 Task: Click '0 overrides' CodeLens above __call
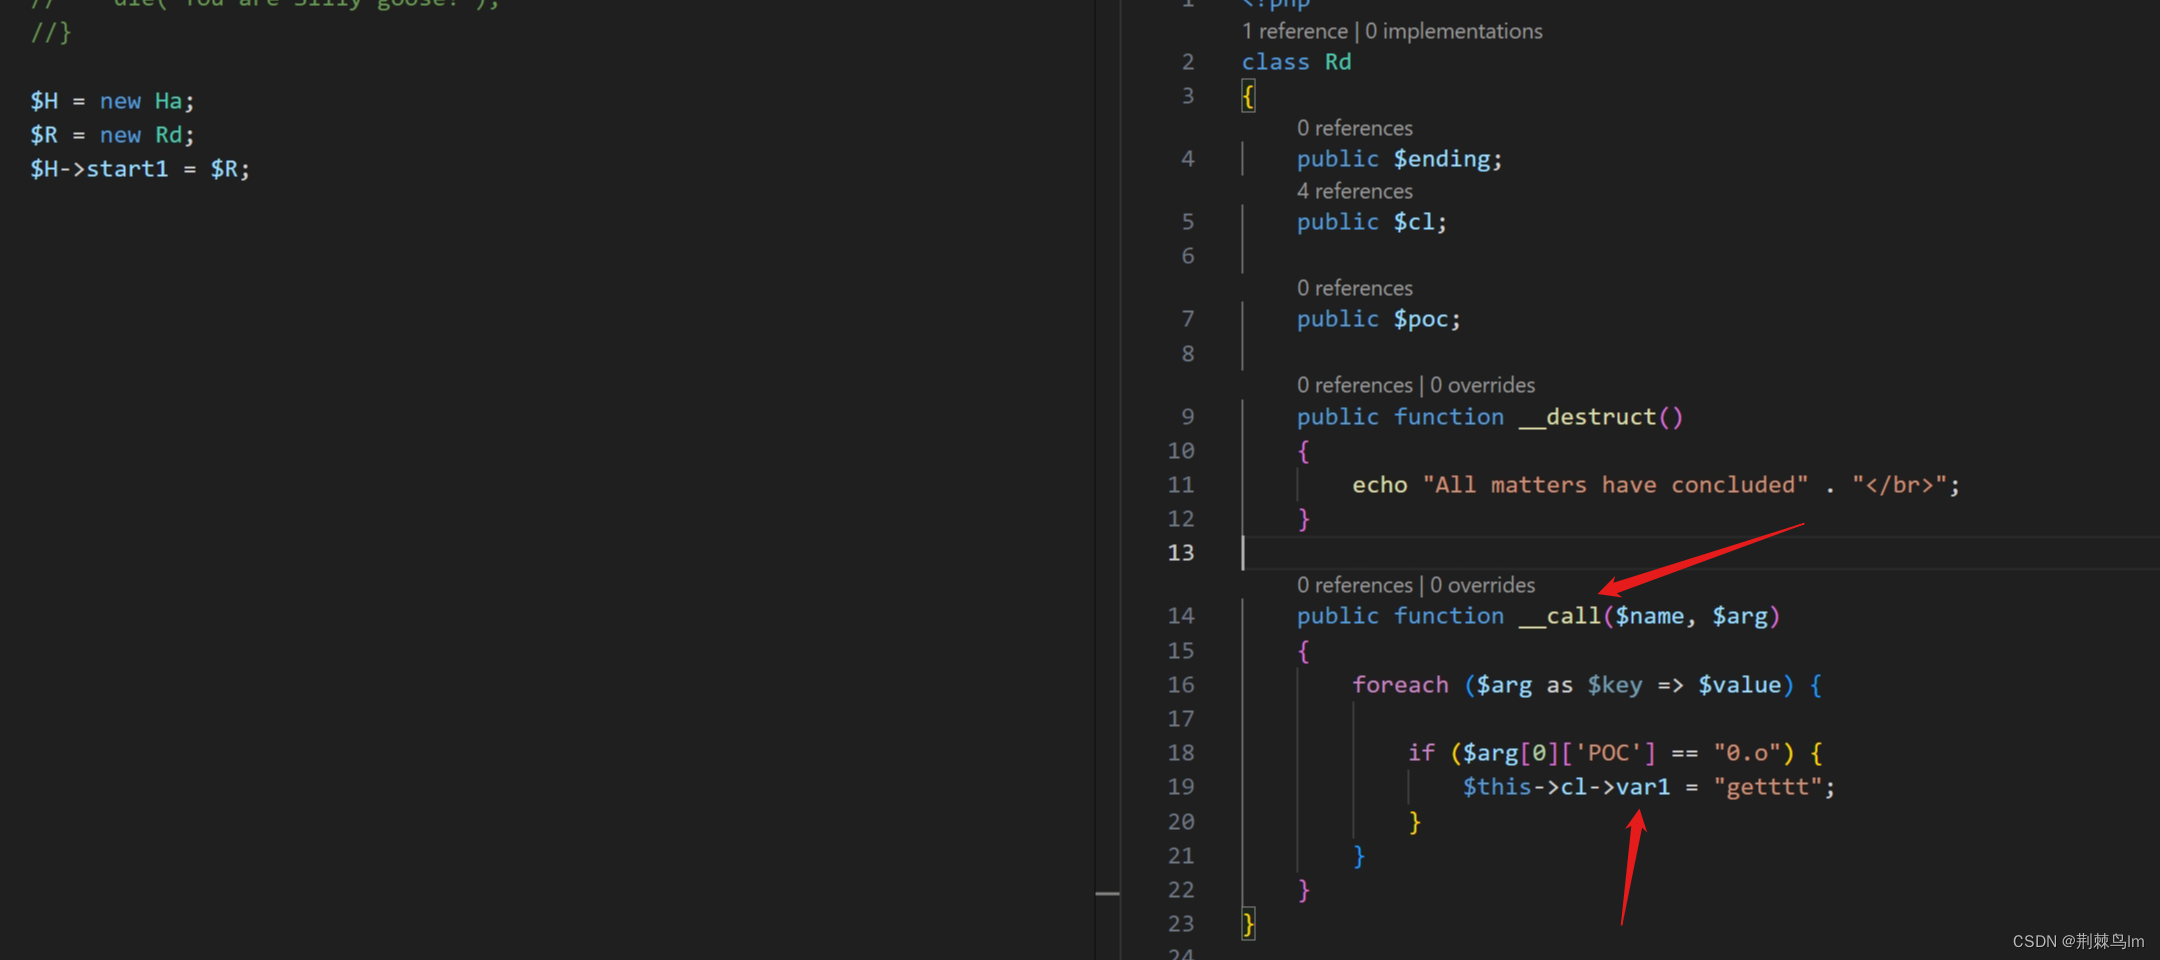pyautogui.click(x=1482, y=585)
